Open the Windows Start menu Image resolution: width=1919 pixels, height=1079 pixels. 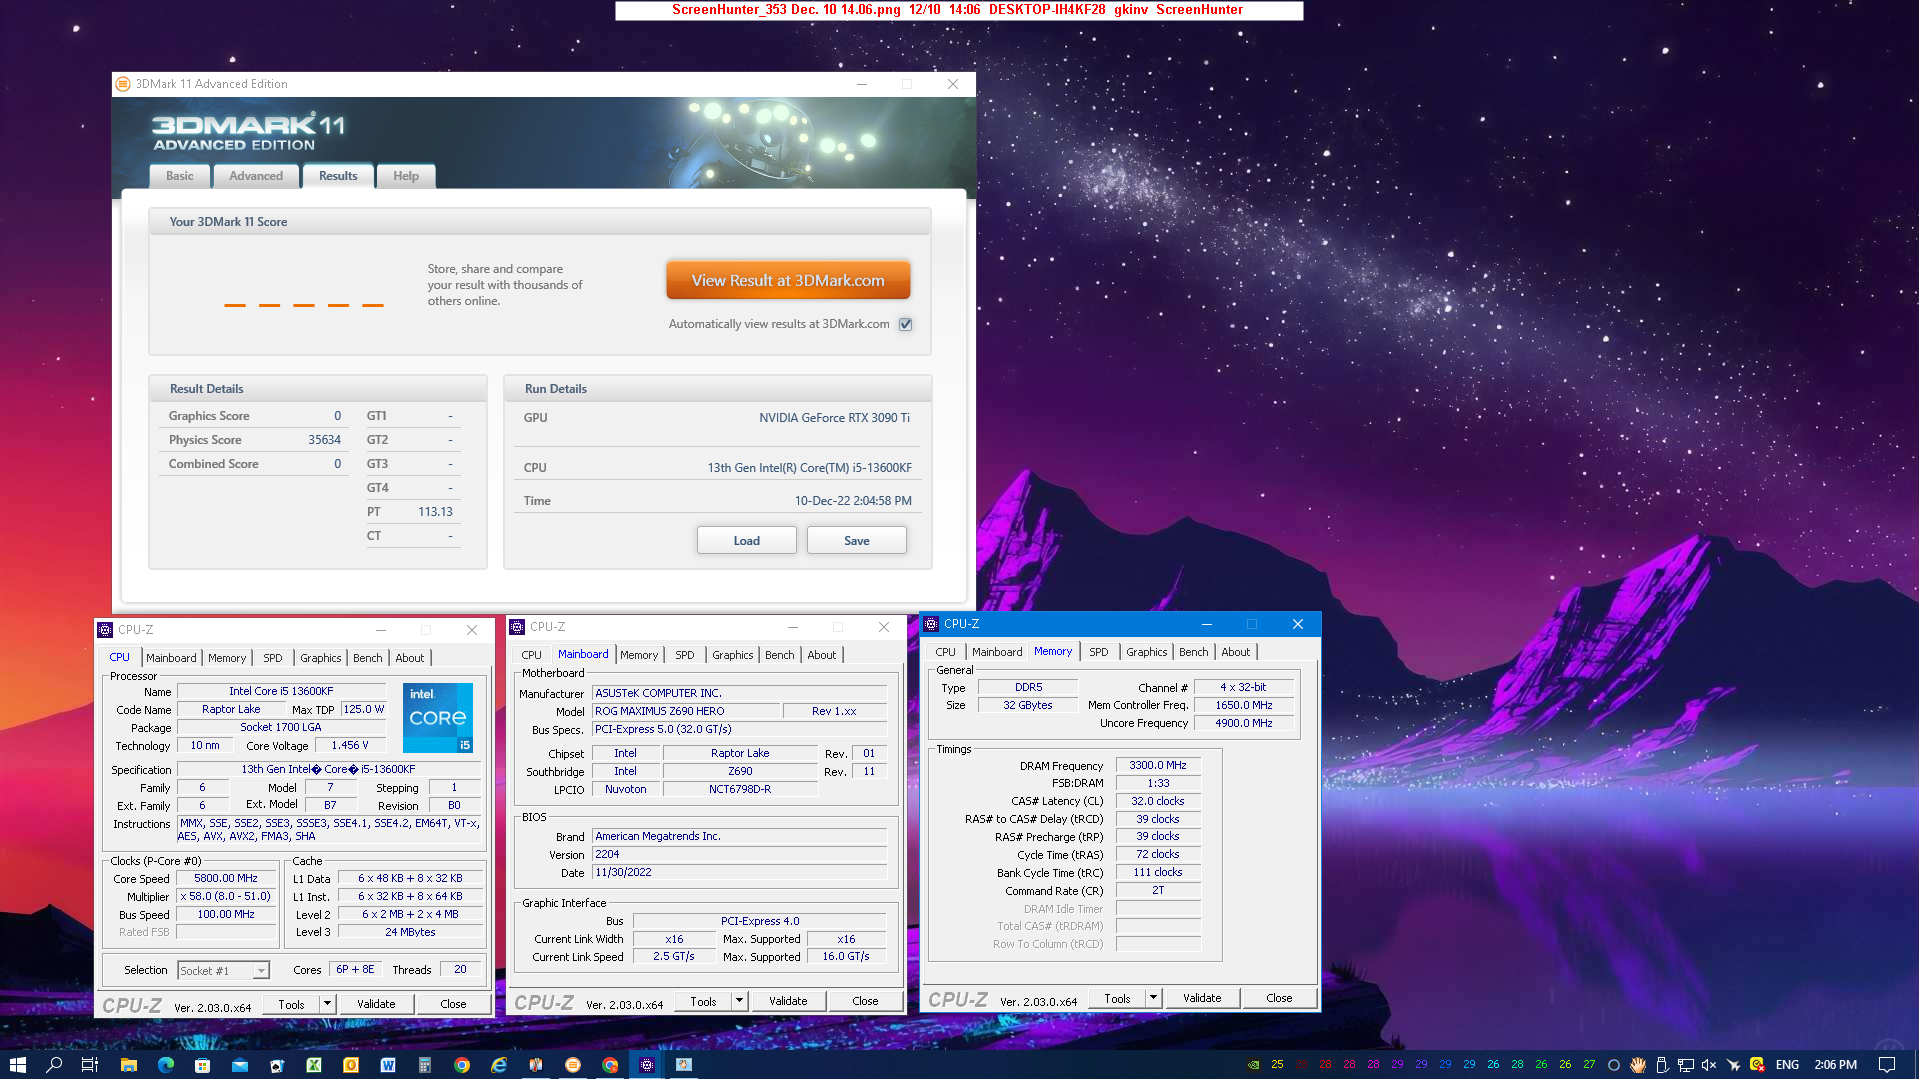tap(17, 1064)
